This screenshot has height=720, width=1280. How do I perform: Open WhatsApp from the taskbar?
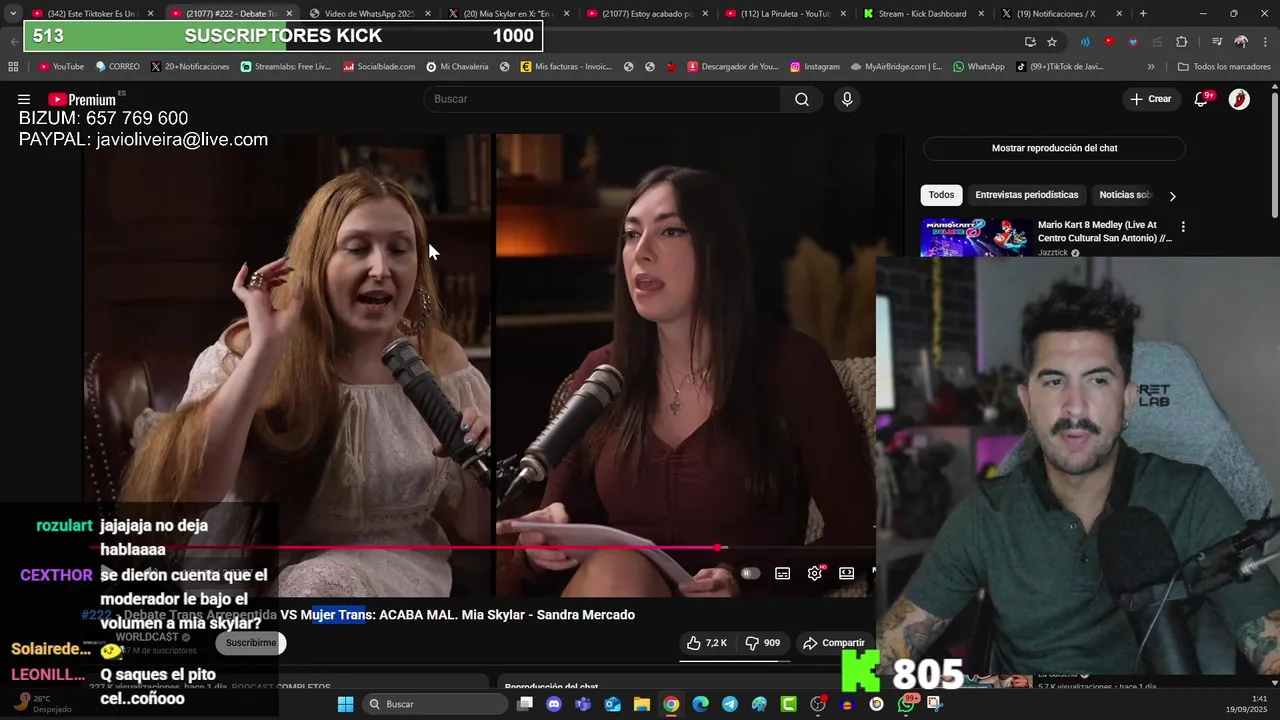pos(906,704)
